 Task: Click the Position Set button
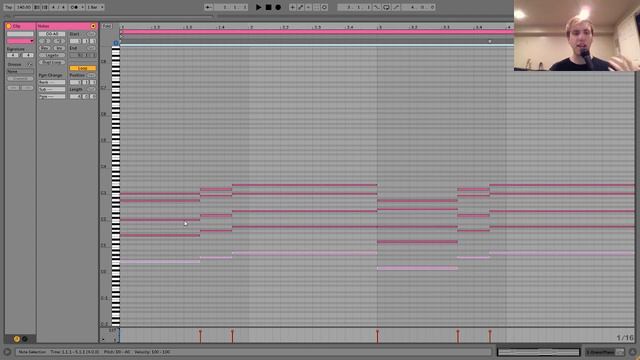click(91, 75)
